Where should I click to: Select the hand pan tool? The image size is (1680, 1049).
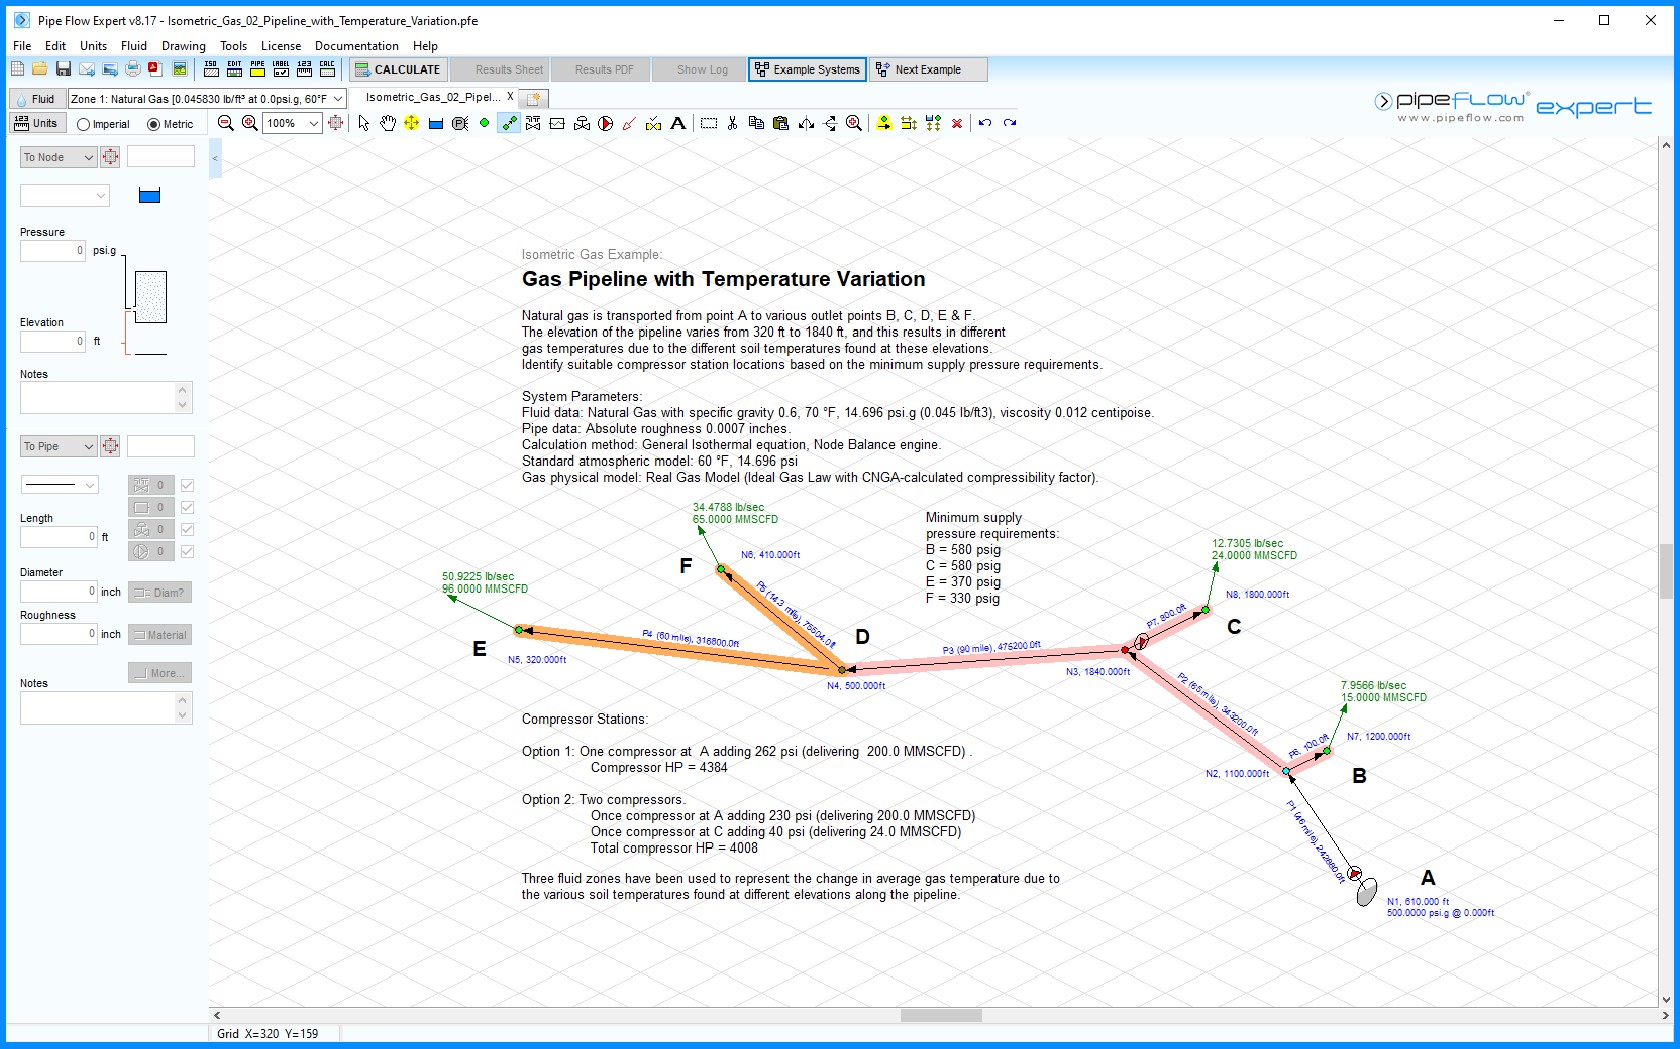[x=387, y=123]
